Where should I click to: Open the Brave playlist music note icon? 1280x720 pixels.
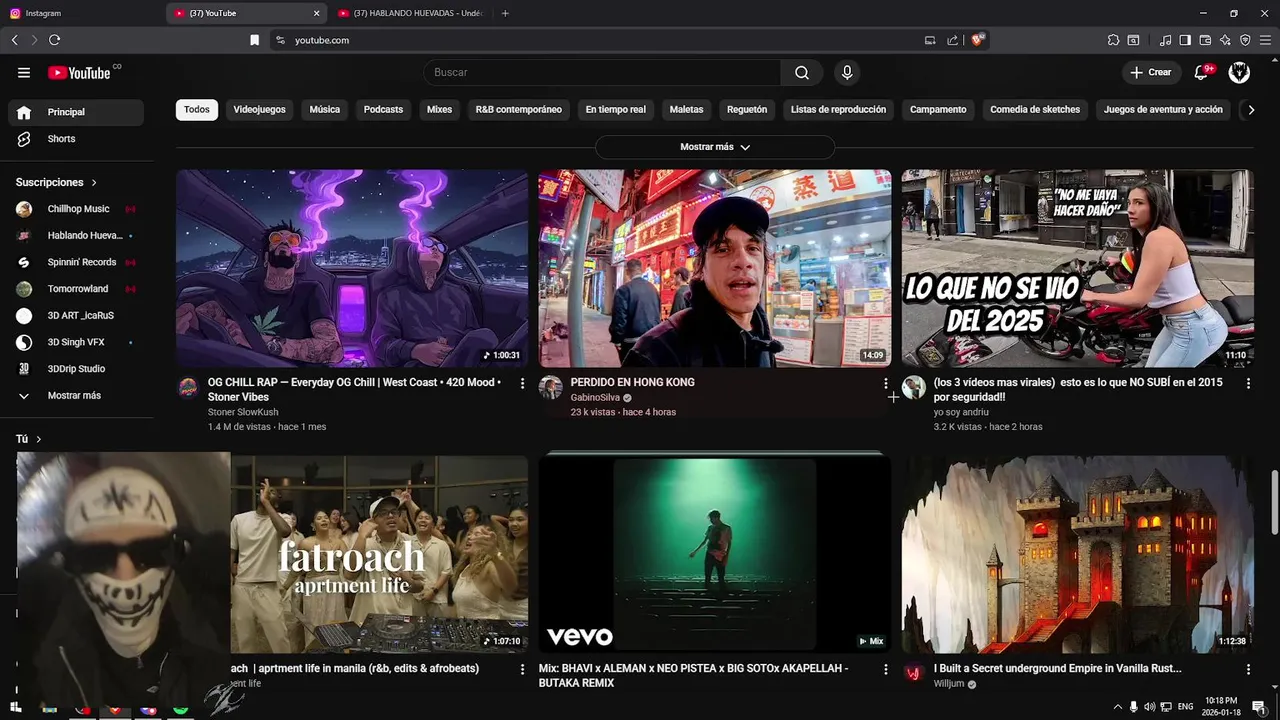point(1165,40)
